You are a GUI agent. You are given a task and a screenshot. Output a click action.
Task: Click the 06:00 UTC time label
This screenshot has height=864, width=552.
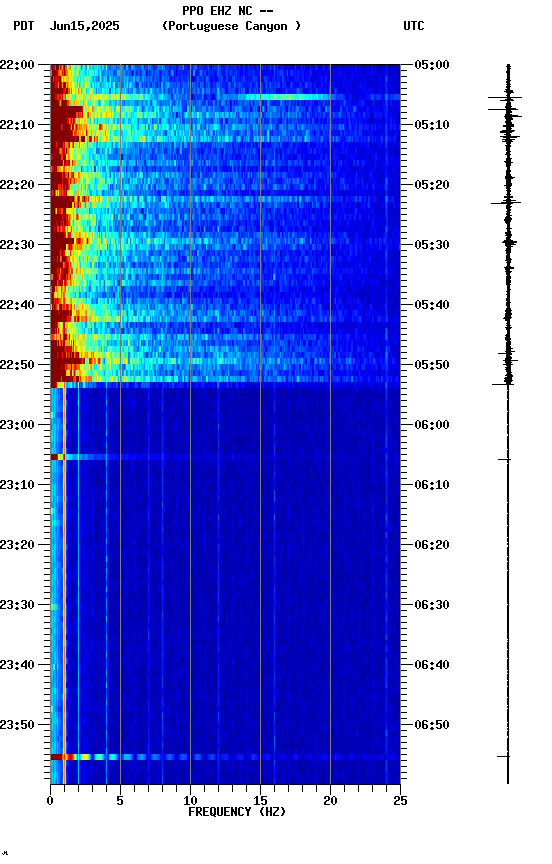(x=432, y=425)
